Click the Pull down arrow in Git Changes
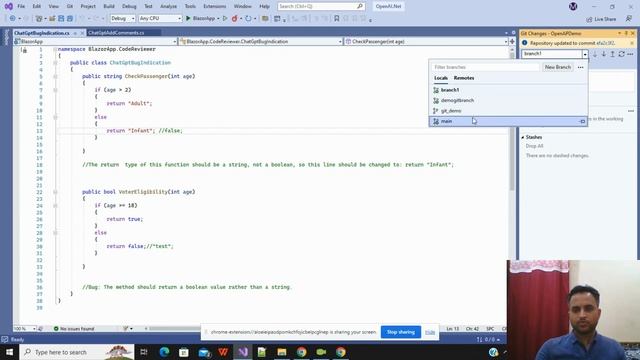Screen dimensions: 640x360 (604, 54)
